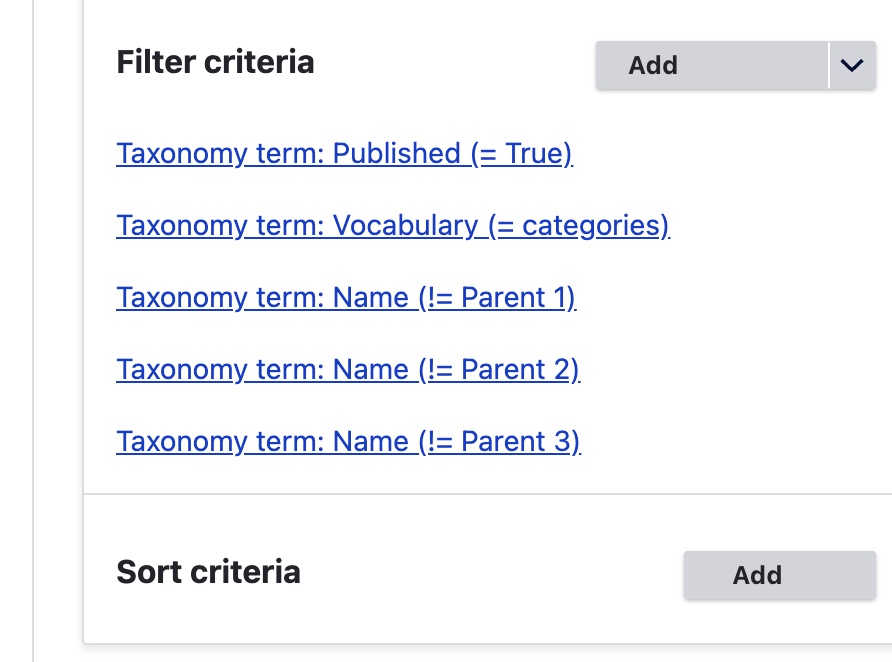Edit the Name (!= Parent 3) filter
892x662 pixels.
[348, 442]
